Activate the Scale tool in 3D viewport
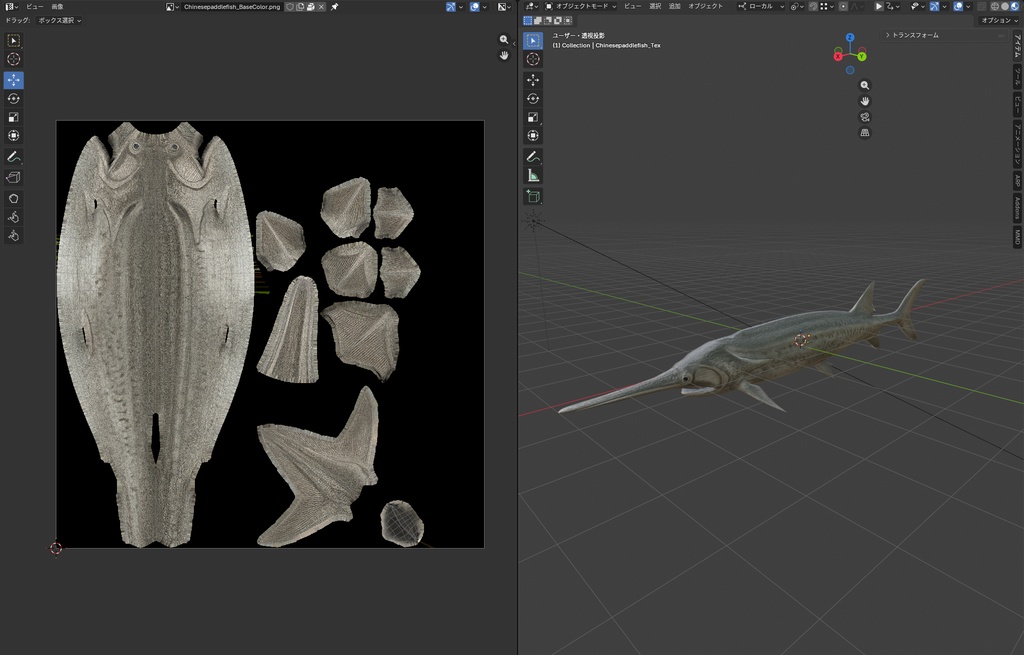The height and width of the screenshot is (655, 1024). click(533, 118)
